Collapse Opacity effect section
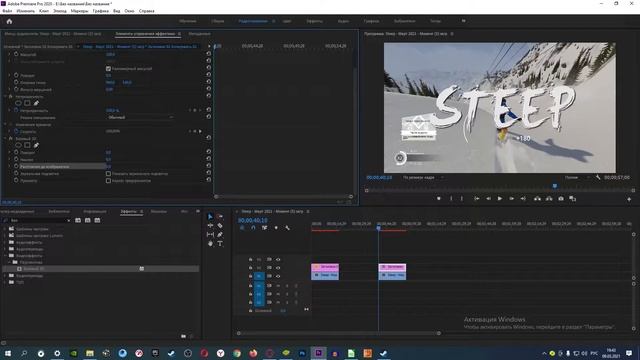640x360 pixels. point(6,97)
